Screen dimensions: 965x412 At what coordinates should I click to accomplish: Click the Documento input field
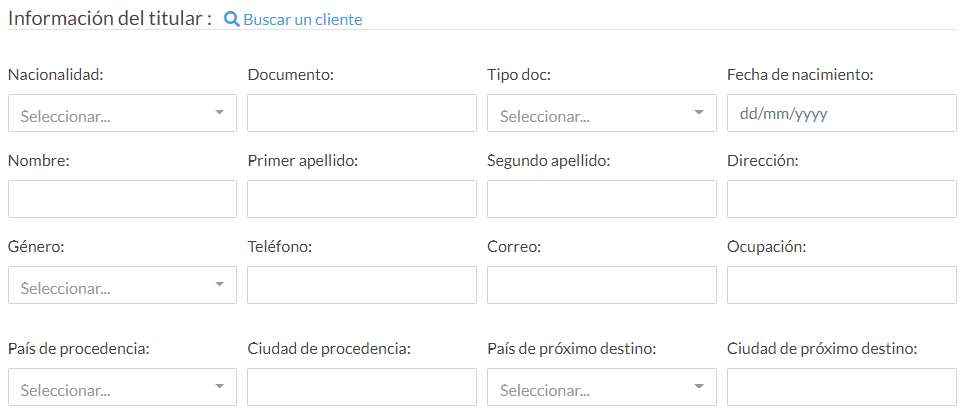pos(362,113)
